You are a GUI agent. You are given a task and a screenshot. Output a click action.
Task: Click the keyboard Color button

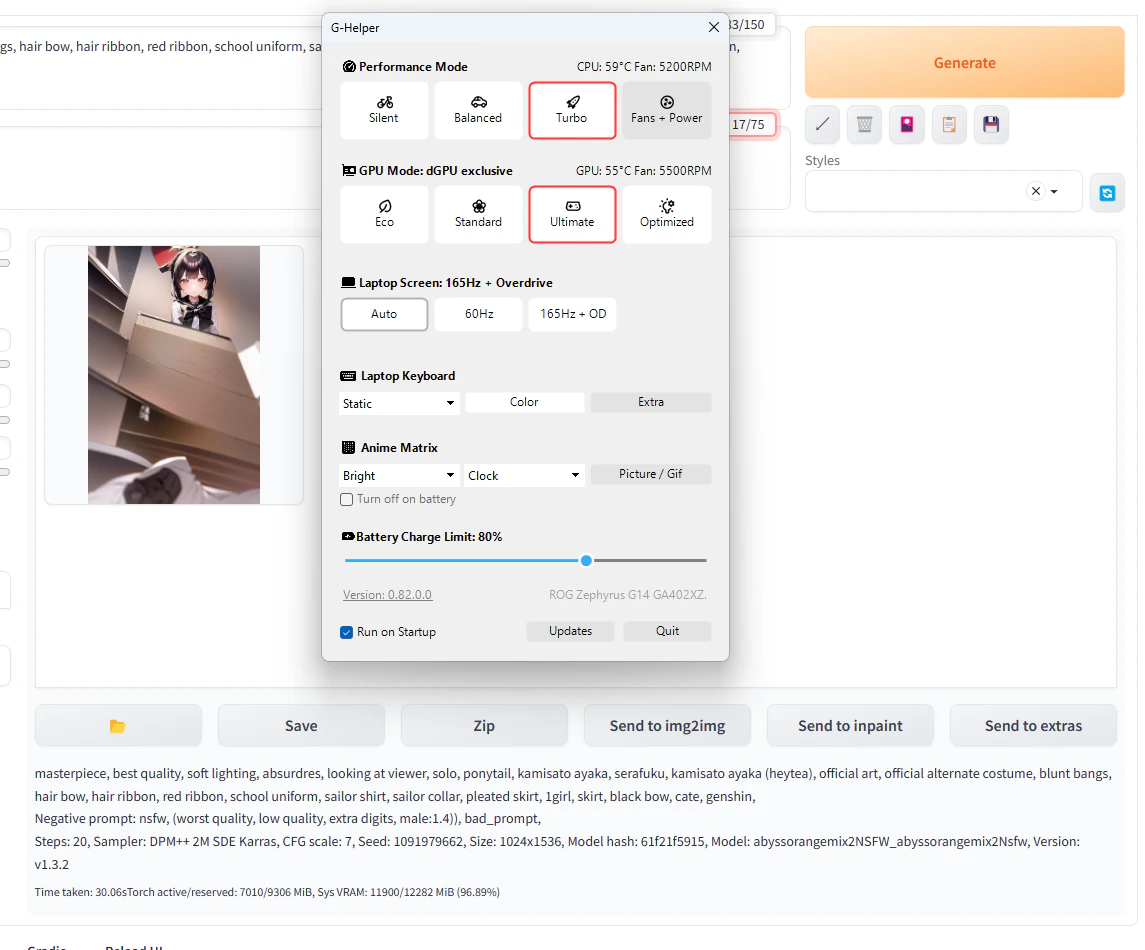pos(524,402)
